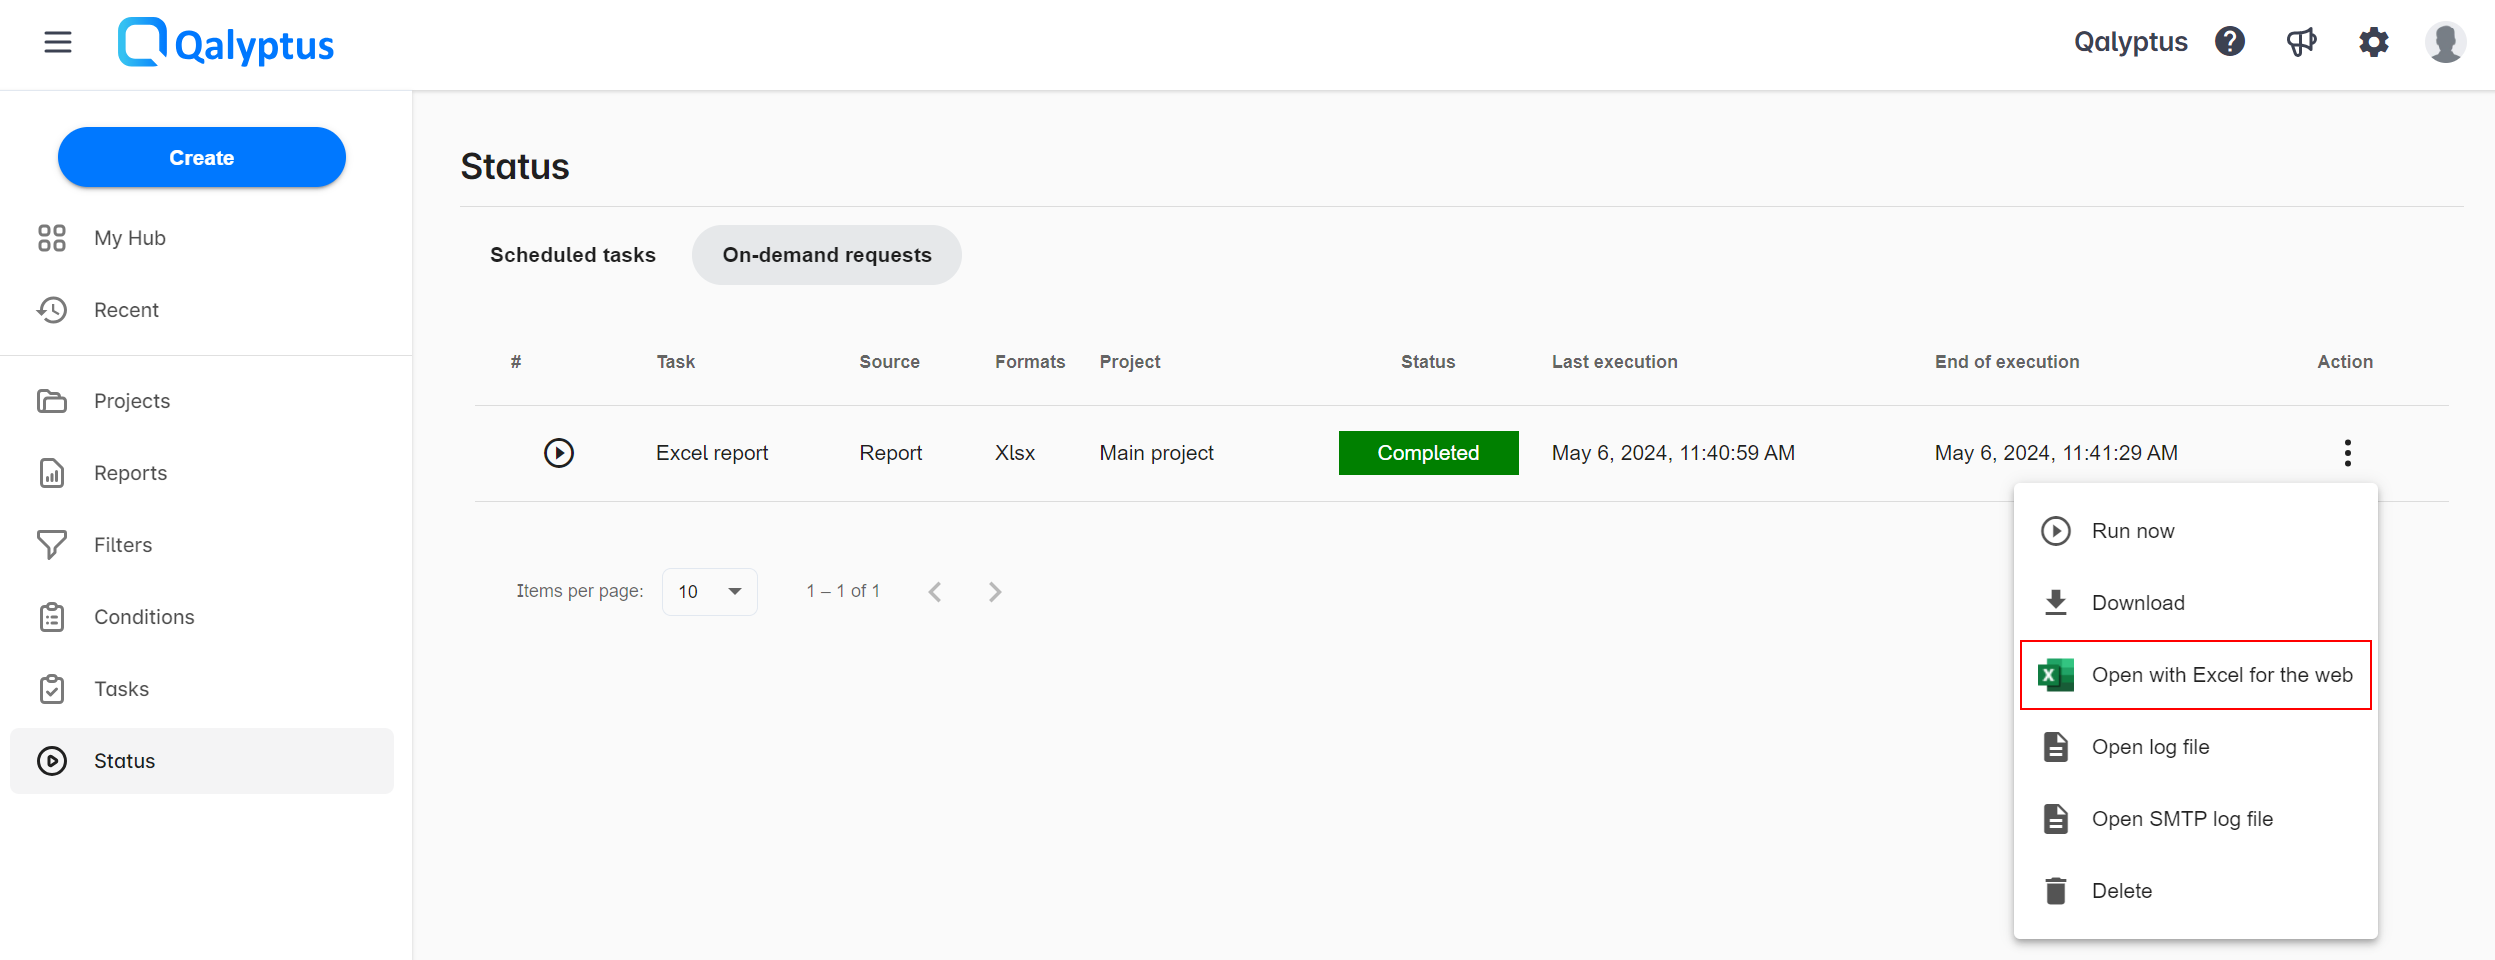
Task: Run the Excel report task via play icon
Action: coord(558,452)
